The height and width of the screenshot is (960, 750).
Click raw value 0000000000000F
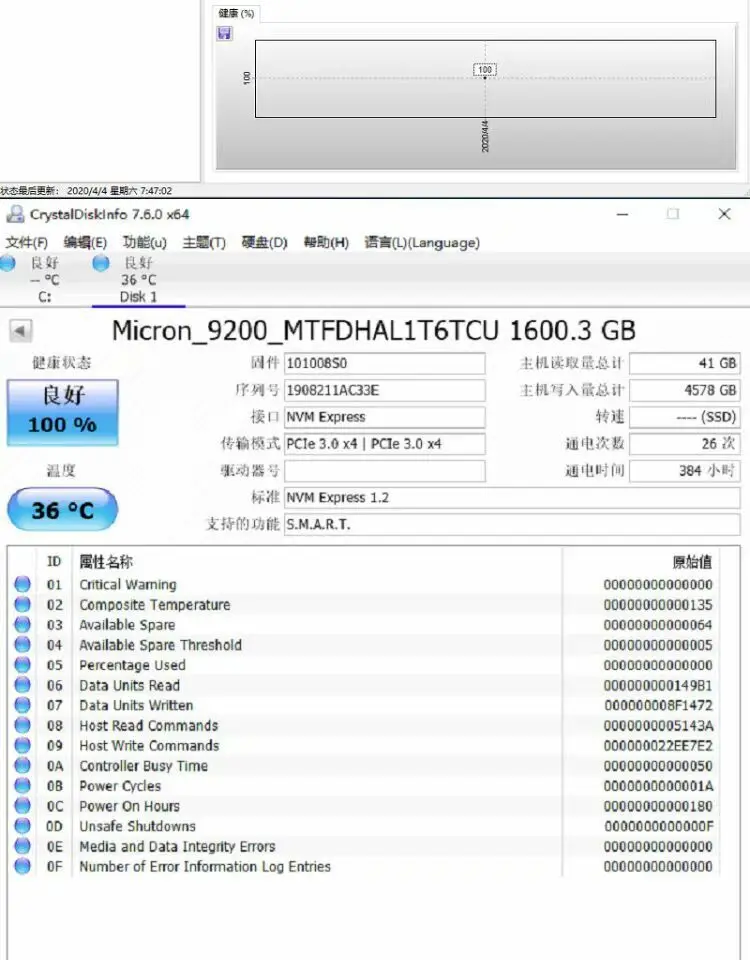(x=658, y=827)
